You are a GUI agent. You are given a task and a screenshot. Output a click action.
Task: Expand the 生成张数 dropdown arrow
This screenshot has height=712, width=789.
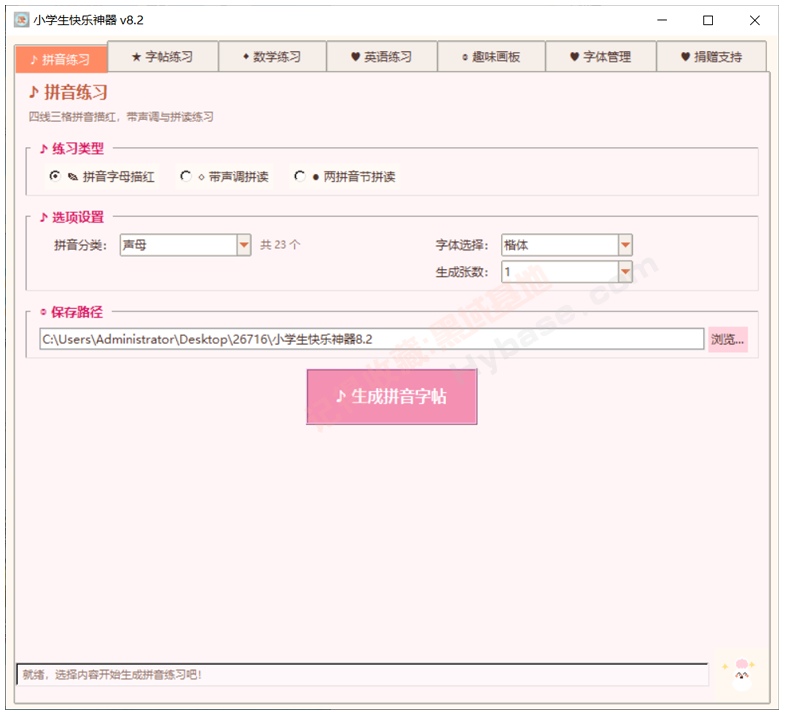[625, 272]
